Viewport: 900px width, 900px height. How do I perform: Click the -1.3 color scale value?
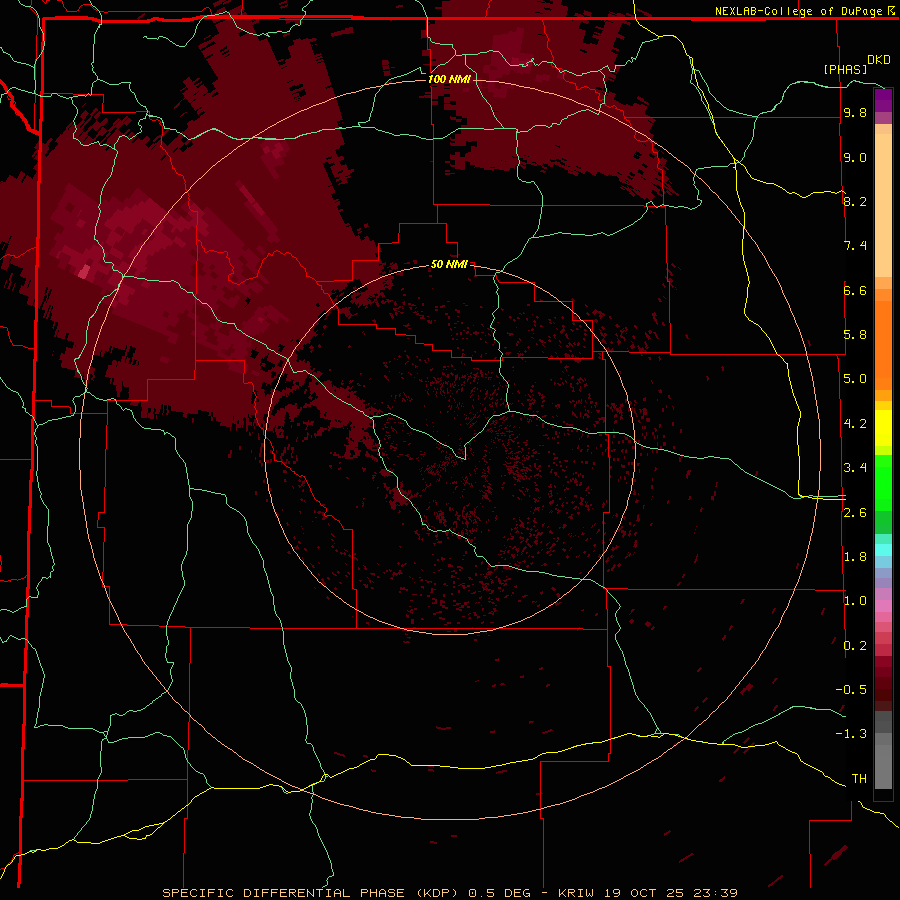click(x=851, y=734)
